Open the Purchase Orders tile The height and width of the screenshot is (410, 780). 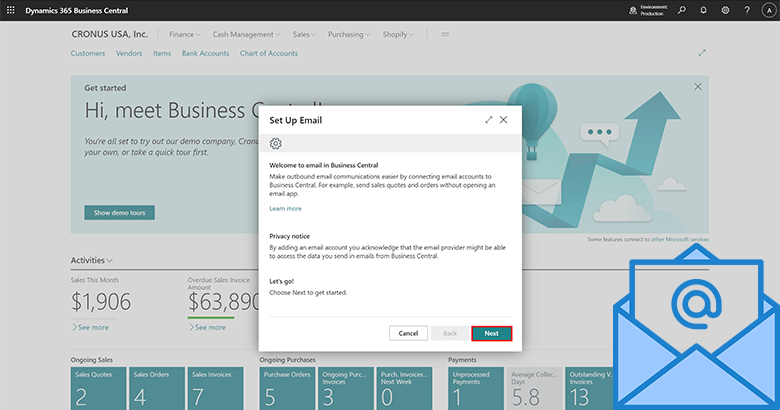click(x=287, y=389)
